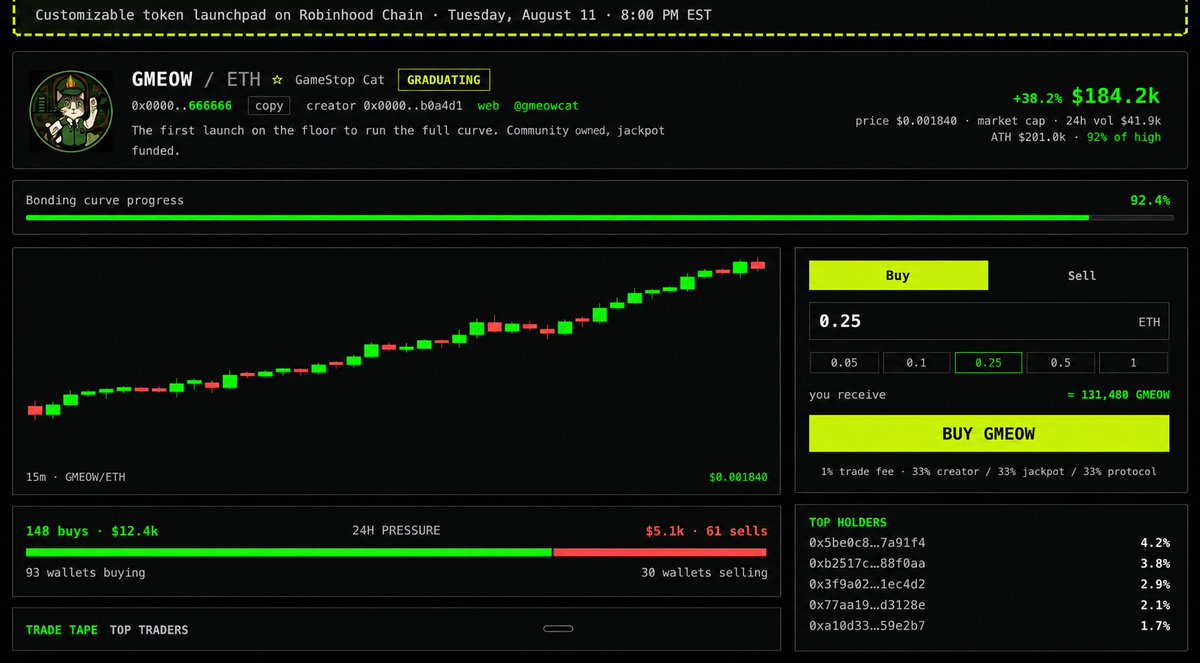Open the TOP TRADERS tab
1200x663 pixels.
tap(149, 630)
